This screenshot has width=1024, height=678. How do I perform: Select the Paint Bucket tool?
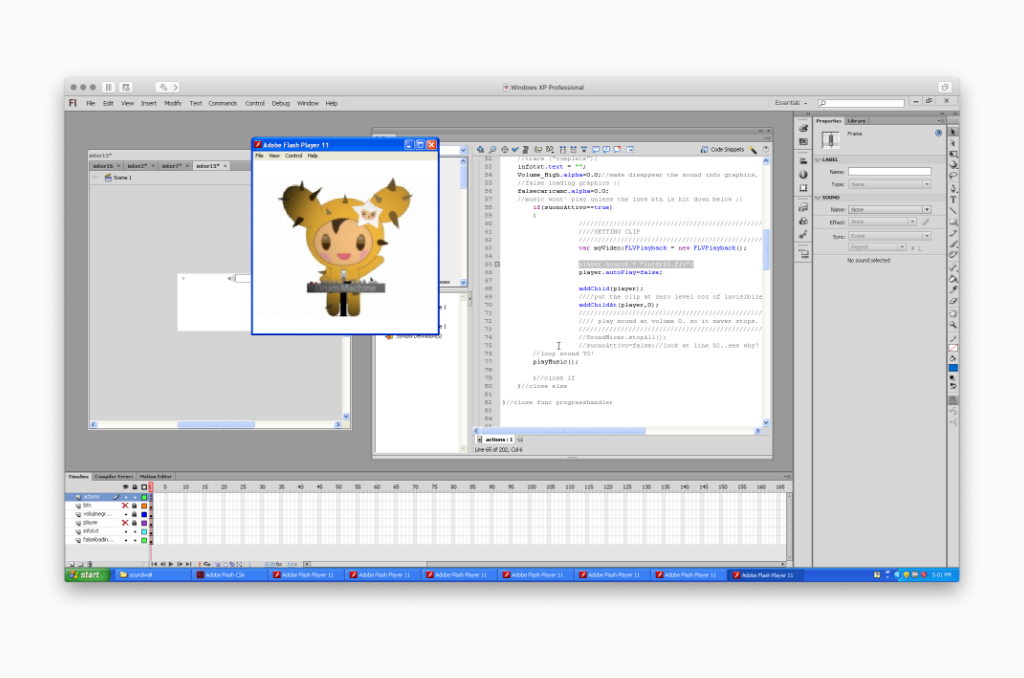pyautogui.click(x=953, y=279)
